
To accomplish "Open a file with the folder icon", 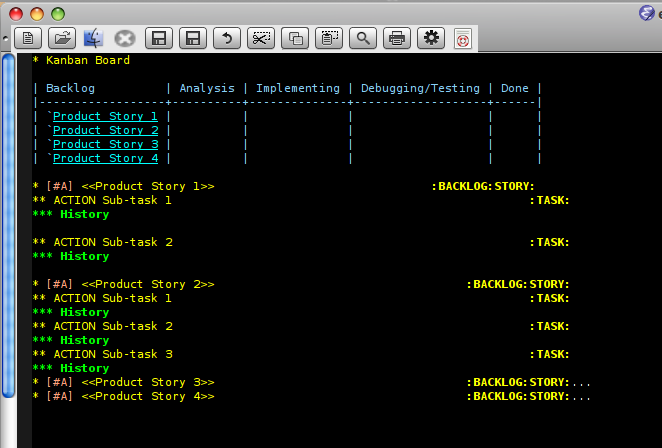I will [62, 38].
